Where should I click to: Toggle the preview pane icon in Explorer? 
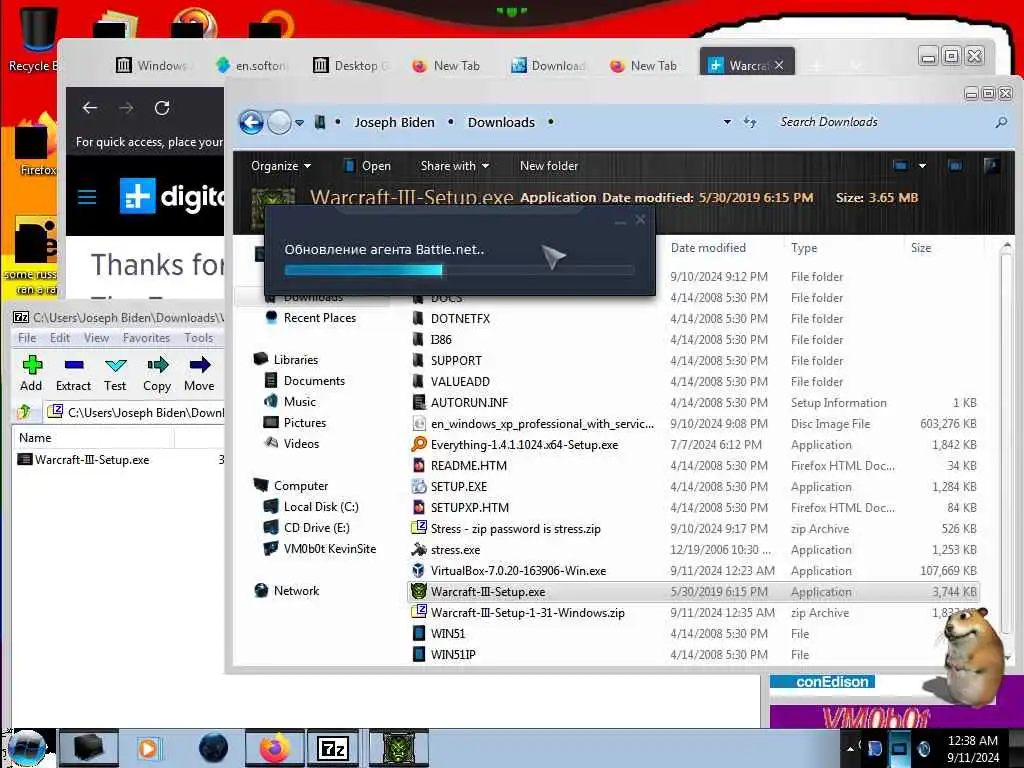(x=955, y=166)
